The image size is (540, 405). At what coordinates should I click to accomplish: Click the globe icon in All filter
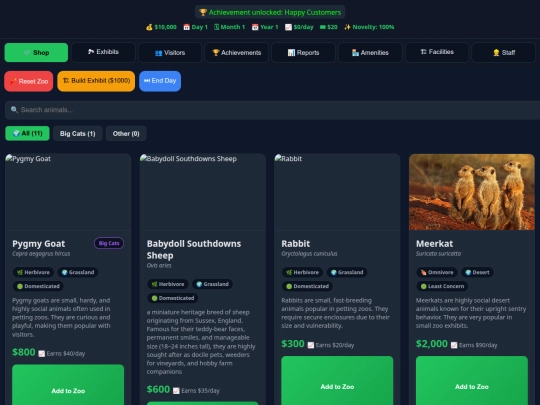[x=16, y=133]
